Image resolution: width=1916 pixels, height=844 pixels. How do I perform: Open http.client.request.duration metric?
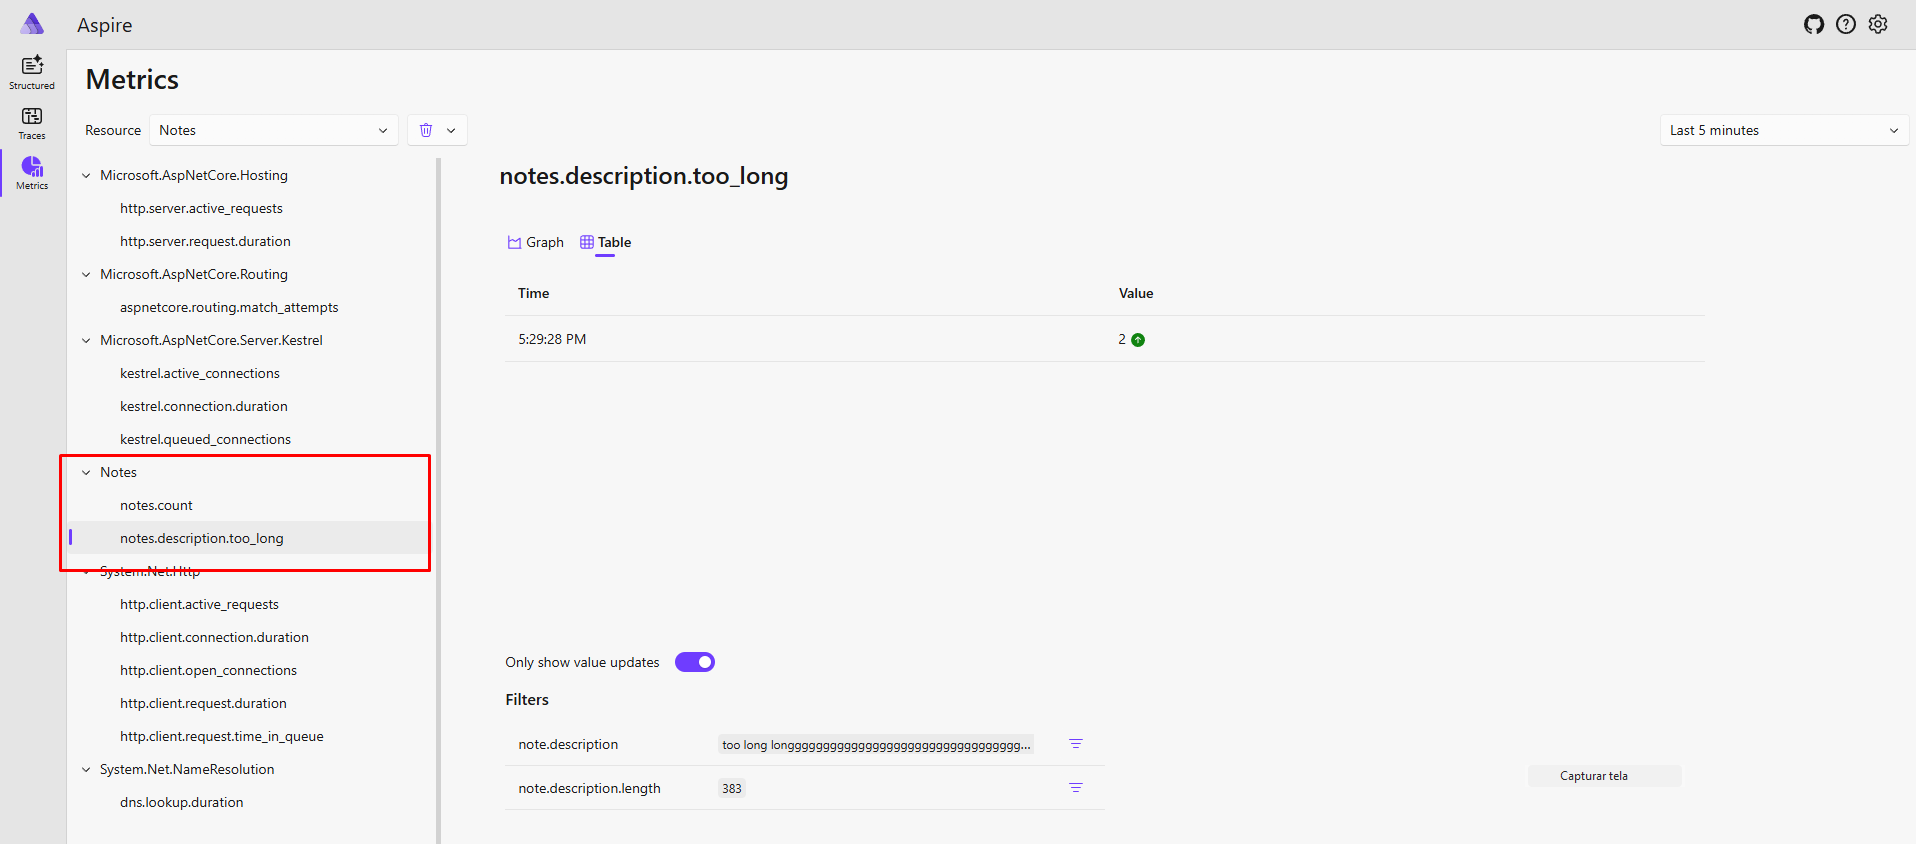click(203, 703)
